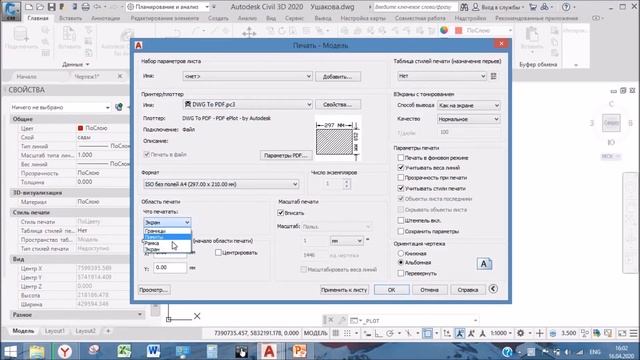Open shade plot mode dropdown

click(469, 105)
